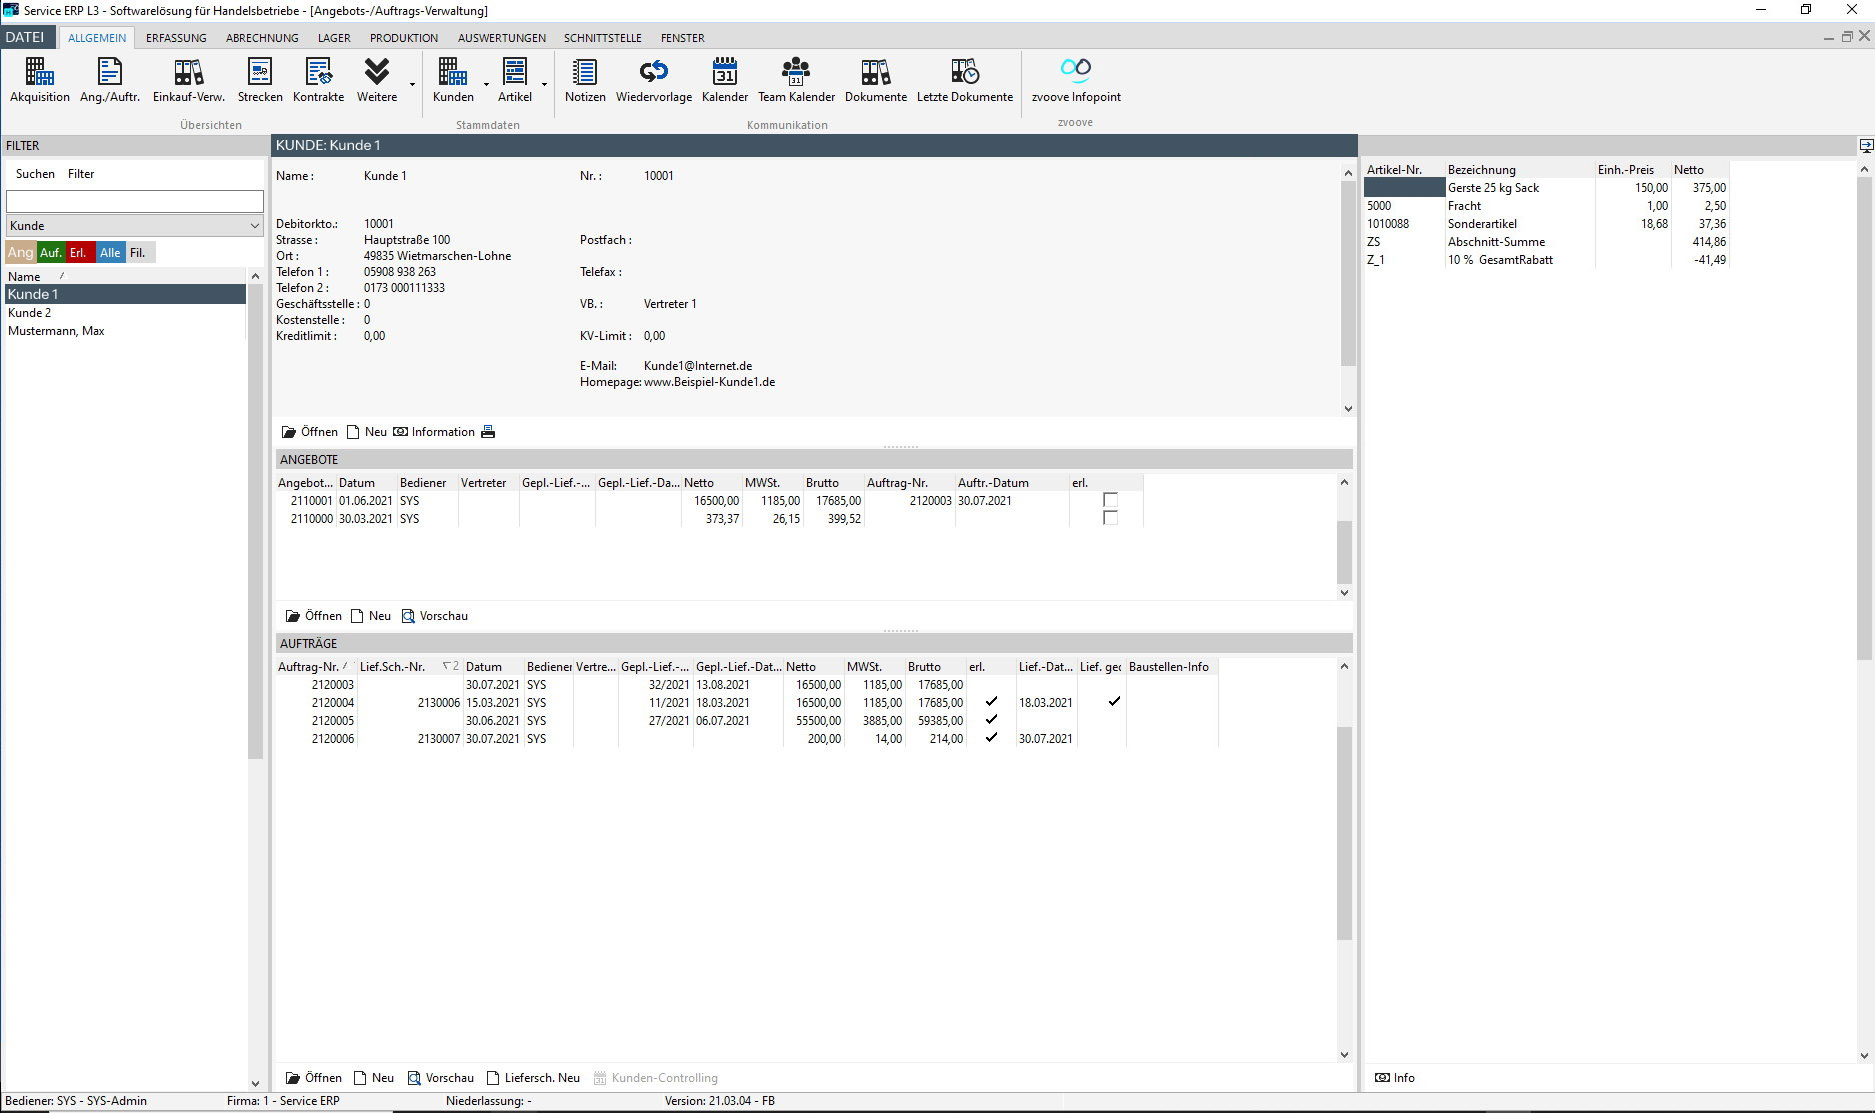The height and width of the screenshot is (1113, 1875).
Task: Click pin icon at right panel top
Action: coord(1866,146)
